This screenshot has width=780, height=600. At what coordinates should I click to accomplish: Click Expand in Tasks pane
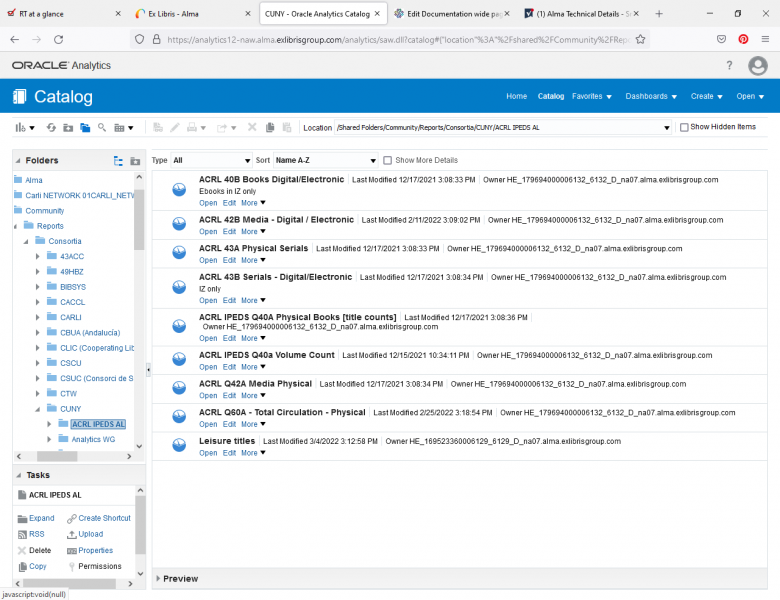[36, 518]
